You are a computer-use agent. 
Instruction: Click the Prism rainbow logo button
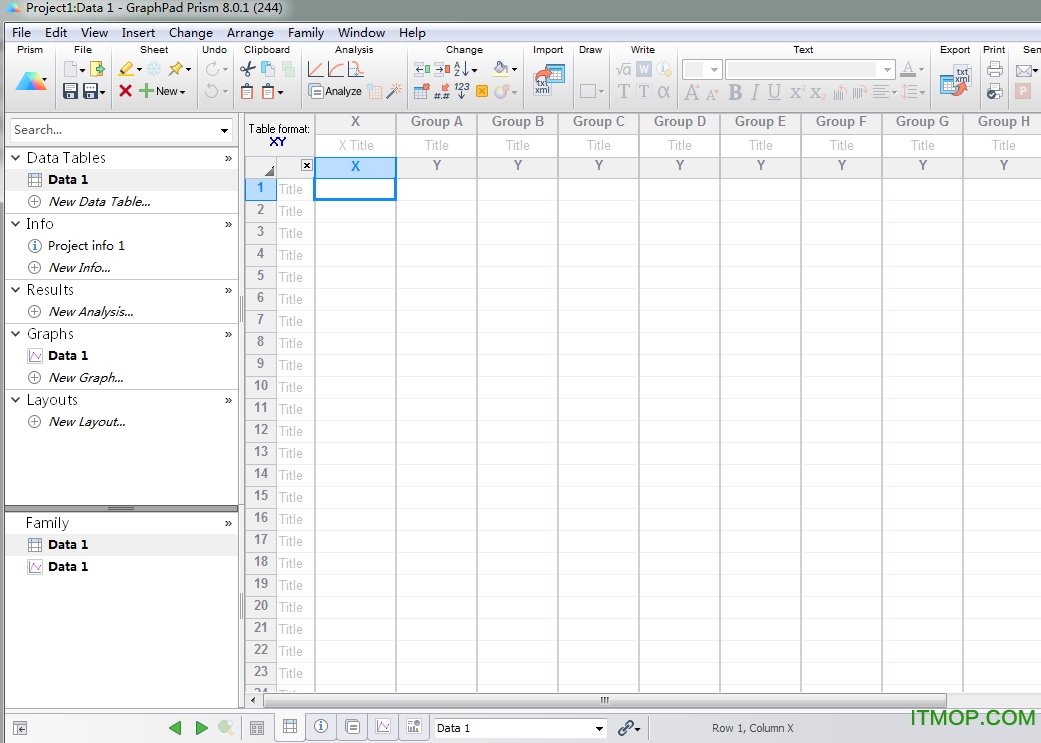tap(30, 81)
